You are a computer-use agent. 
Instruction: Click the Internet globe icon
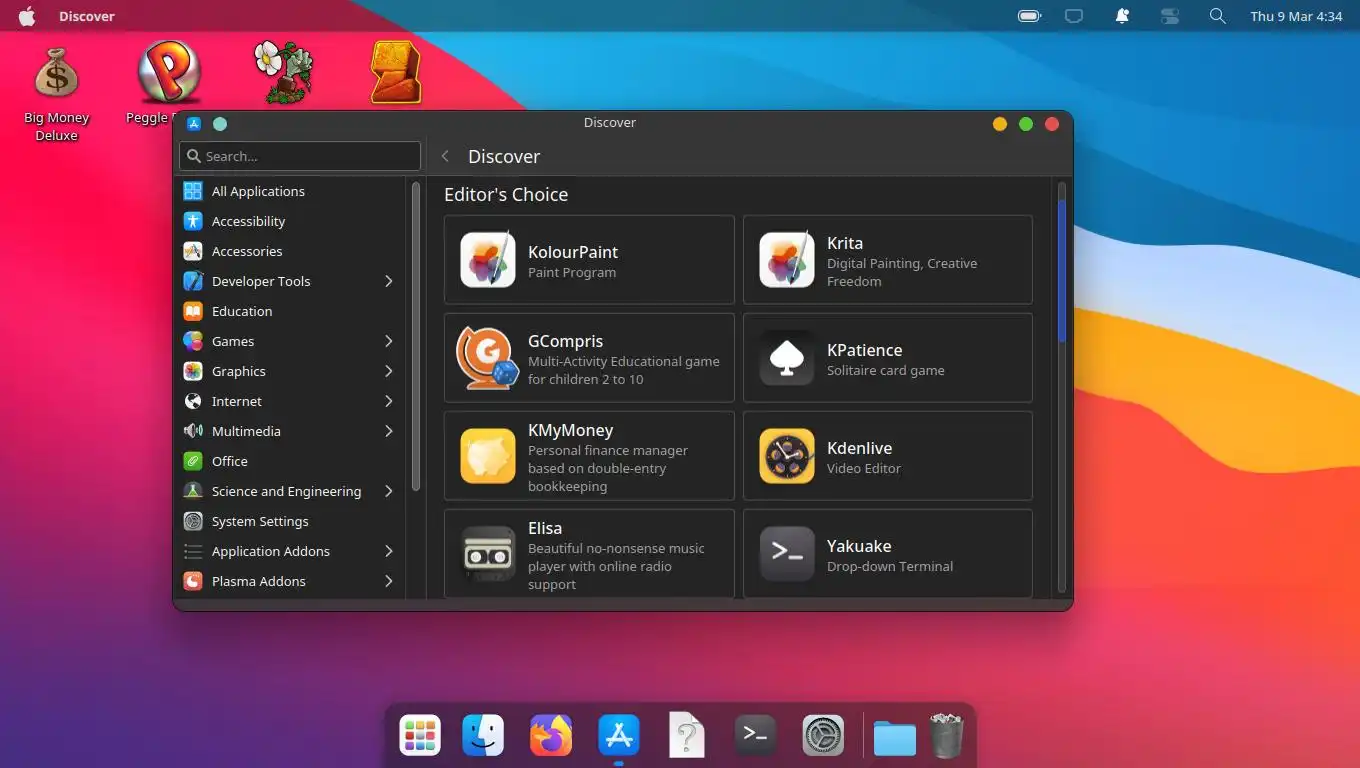point(193,401)
